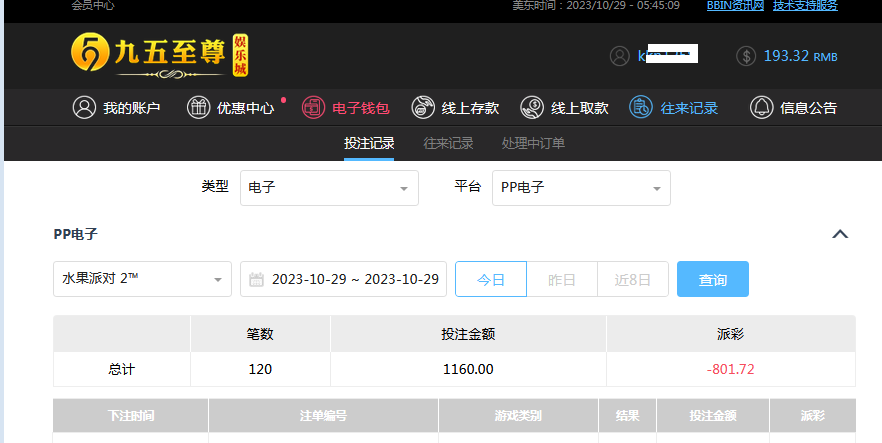Go to 线上取款 page

pyautogui.click(x=564, y=107)
